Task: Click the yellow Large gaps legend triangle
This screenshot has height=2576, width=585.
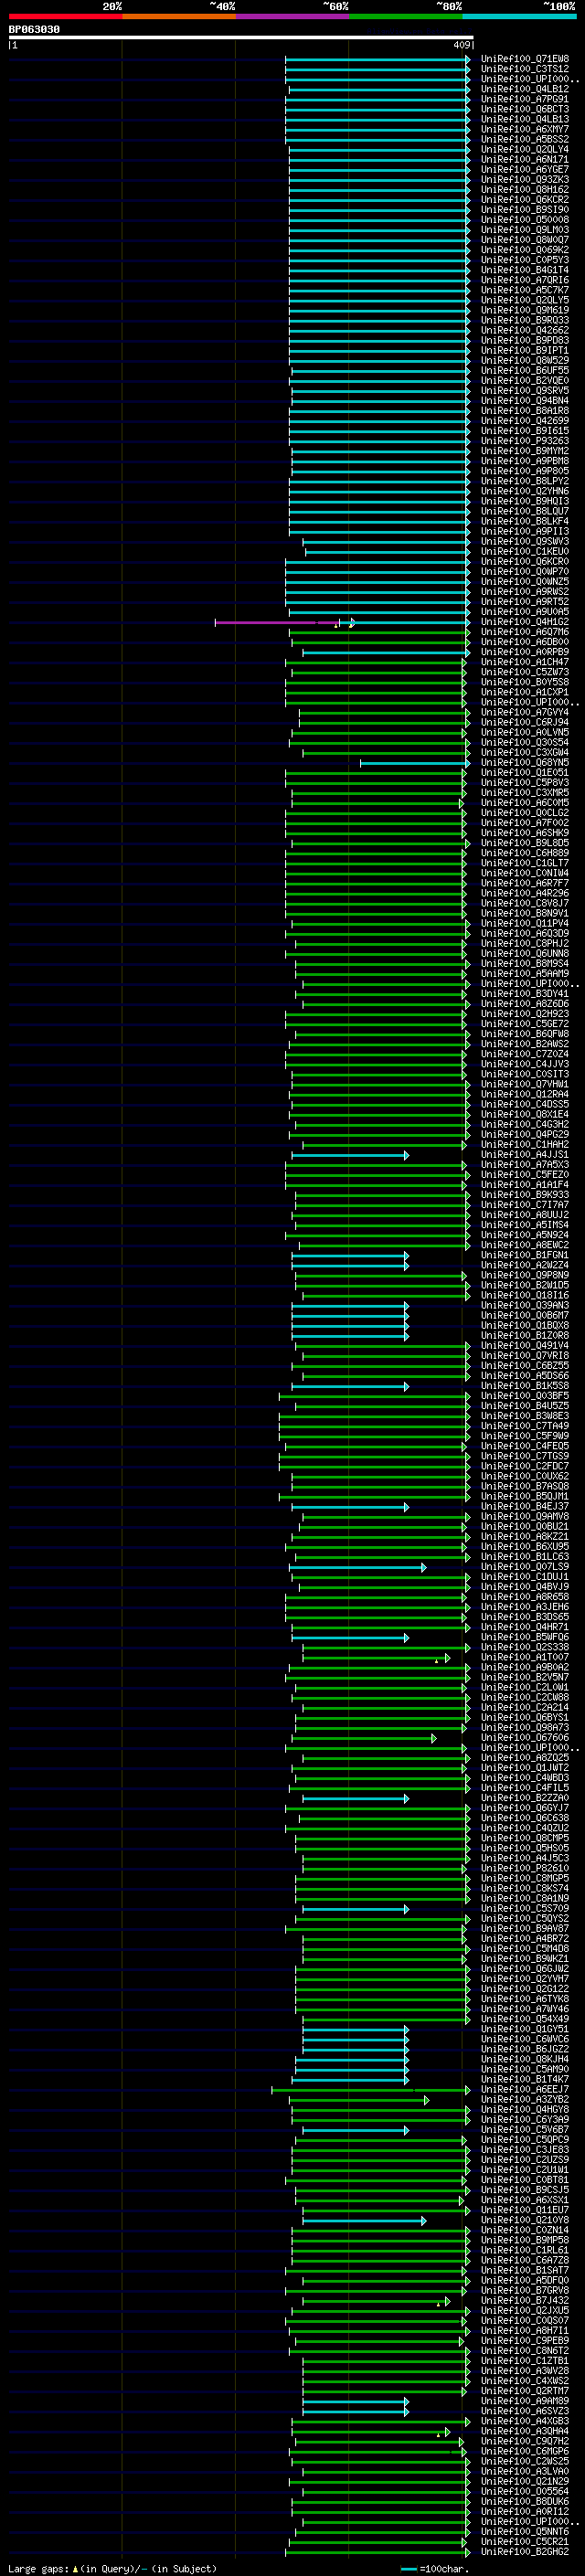Action: tap(75, 2568)
